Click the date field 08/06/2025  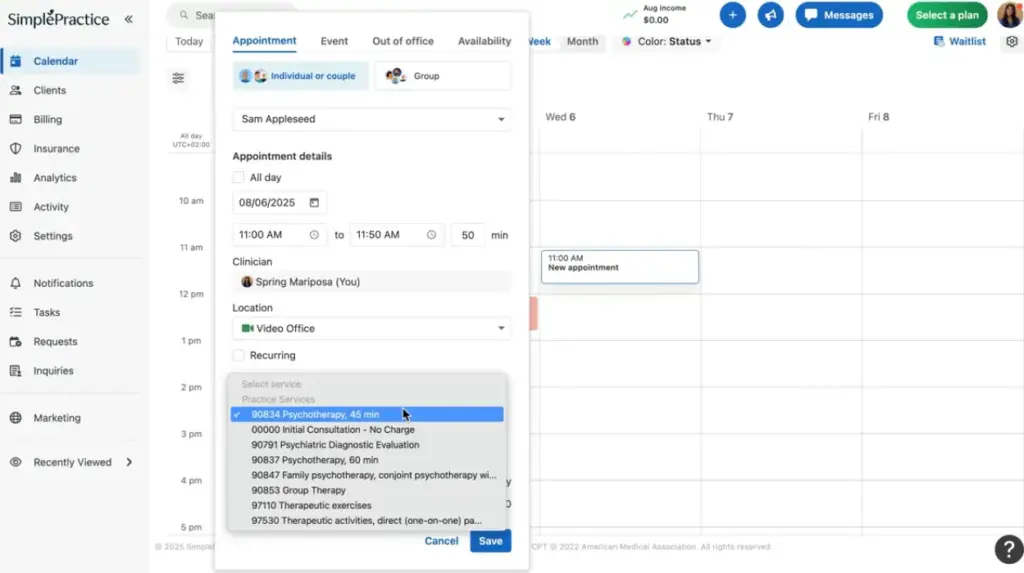280,203
